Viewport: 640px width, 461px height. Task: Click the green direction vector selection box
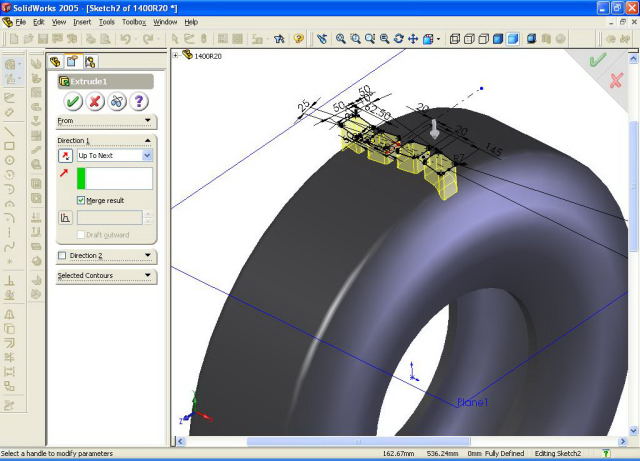click(x=114, y=178)
